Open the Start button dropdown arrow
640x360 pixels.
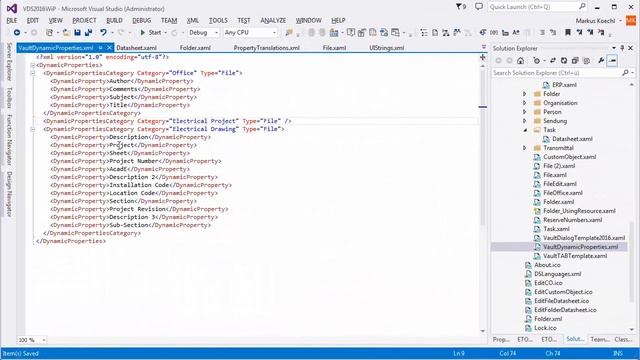(x=165, y=32)
